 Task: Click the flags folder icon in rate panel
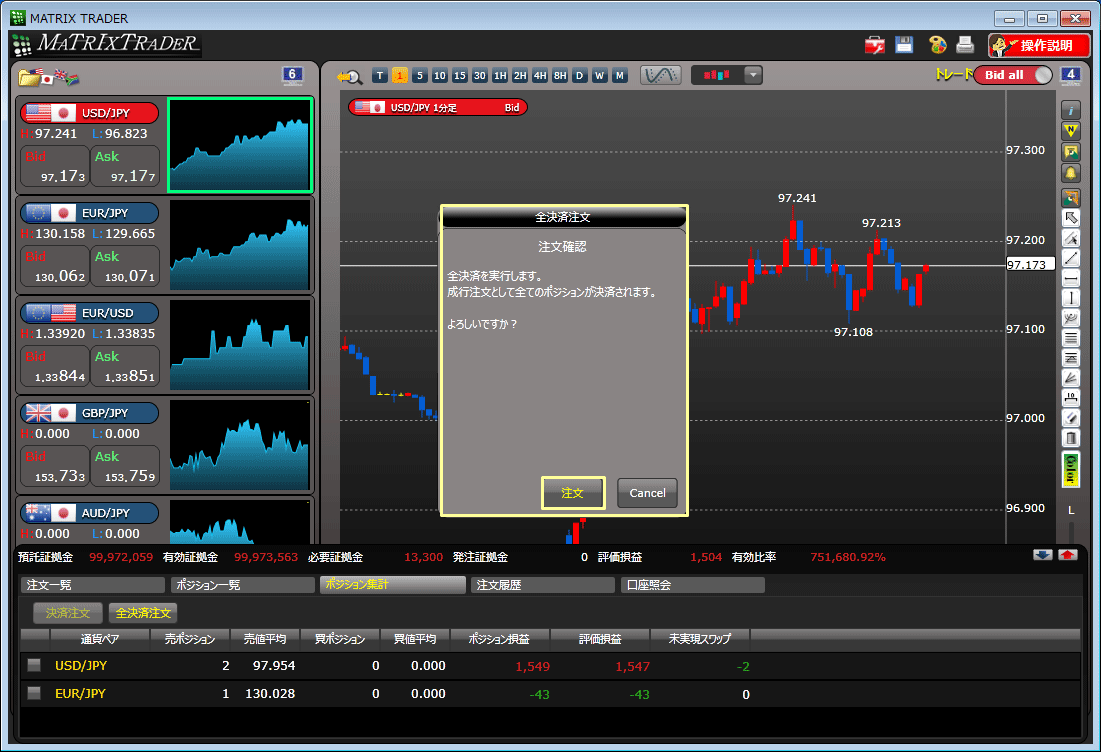[x=48, y=77]
